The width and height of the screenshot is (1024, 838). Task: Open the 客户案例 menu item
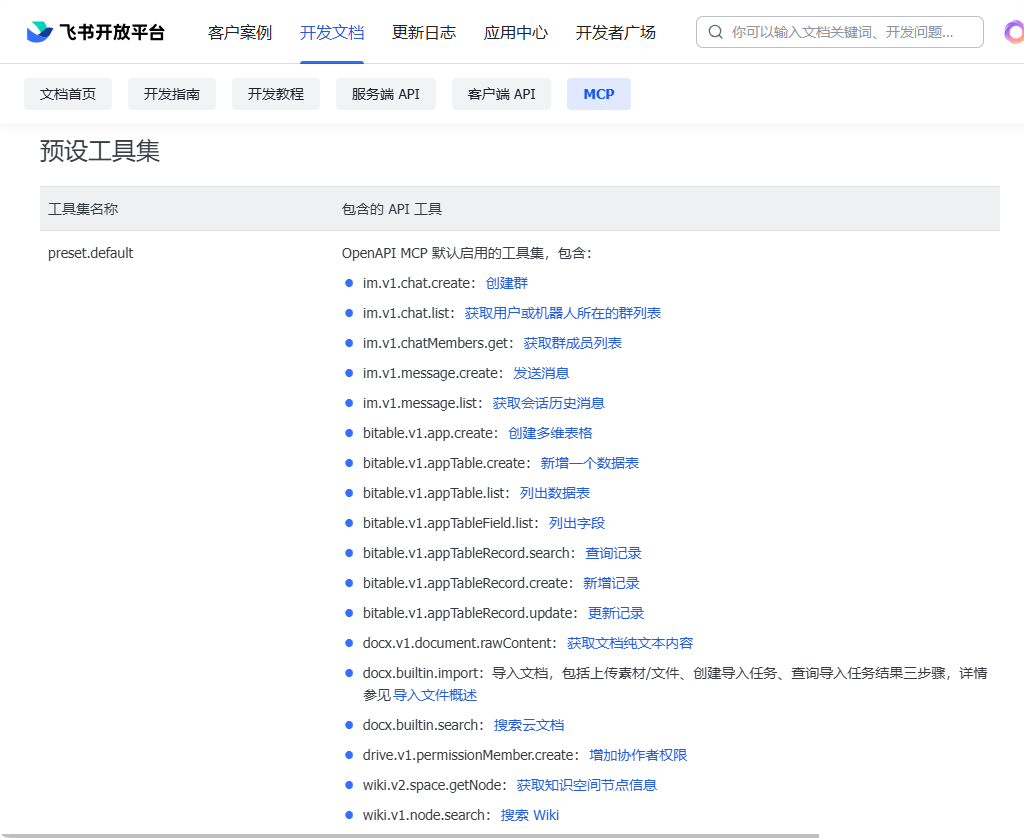(x=240, y=32)
